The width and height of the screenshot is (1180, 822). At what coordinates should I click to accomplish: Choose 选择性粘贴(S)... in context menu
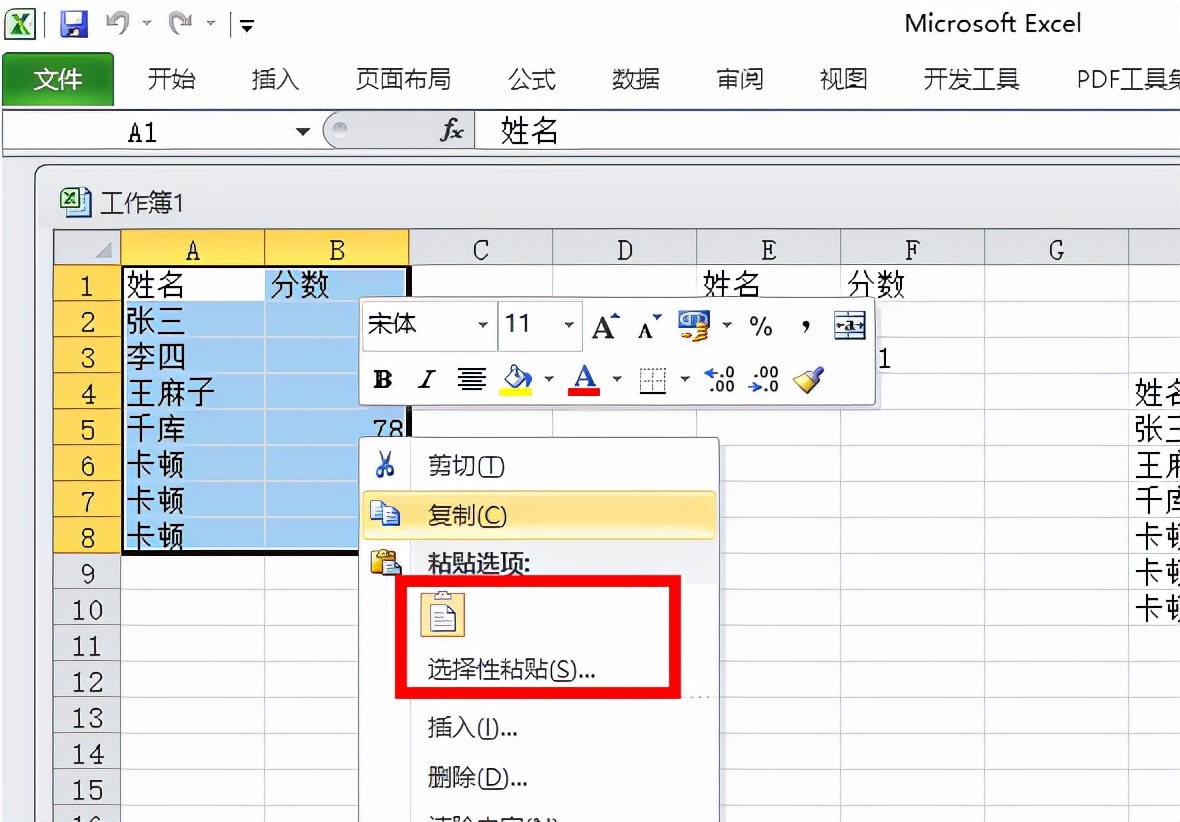point(512,670)
